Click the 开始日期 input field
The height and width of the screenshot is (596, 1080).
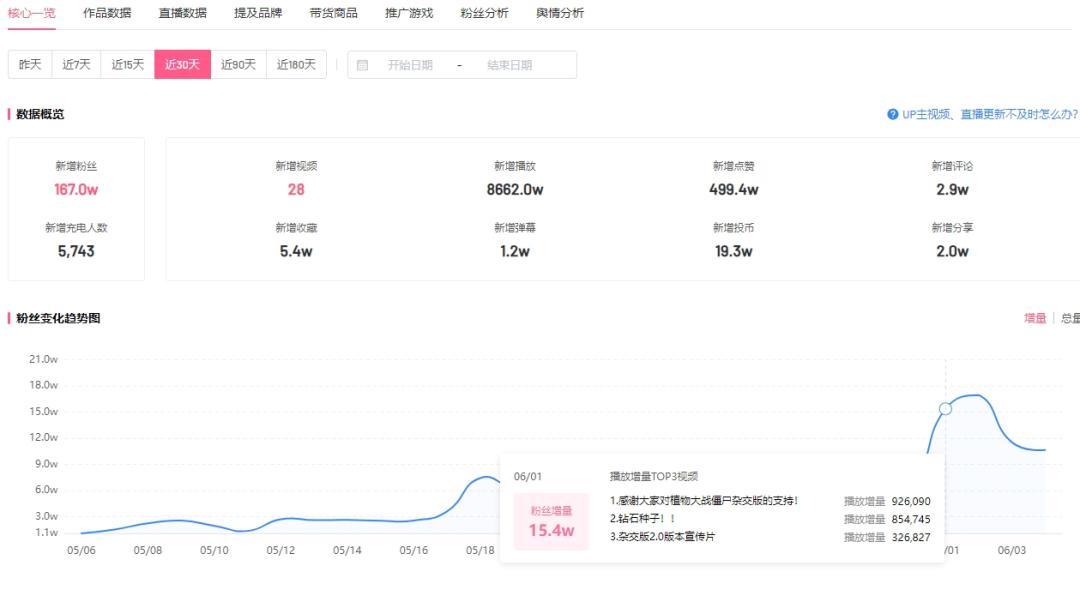click(x=410, y=65)
